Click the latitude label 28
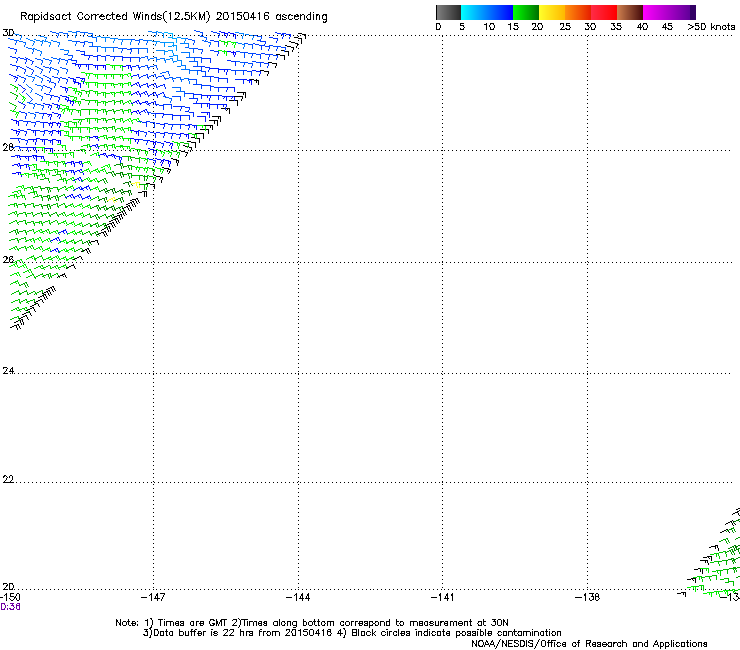Viewport: 740px width, 650px height. click(x=8, y=147)
